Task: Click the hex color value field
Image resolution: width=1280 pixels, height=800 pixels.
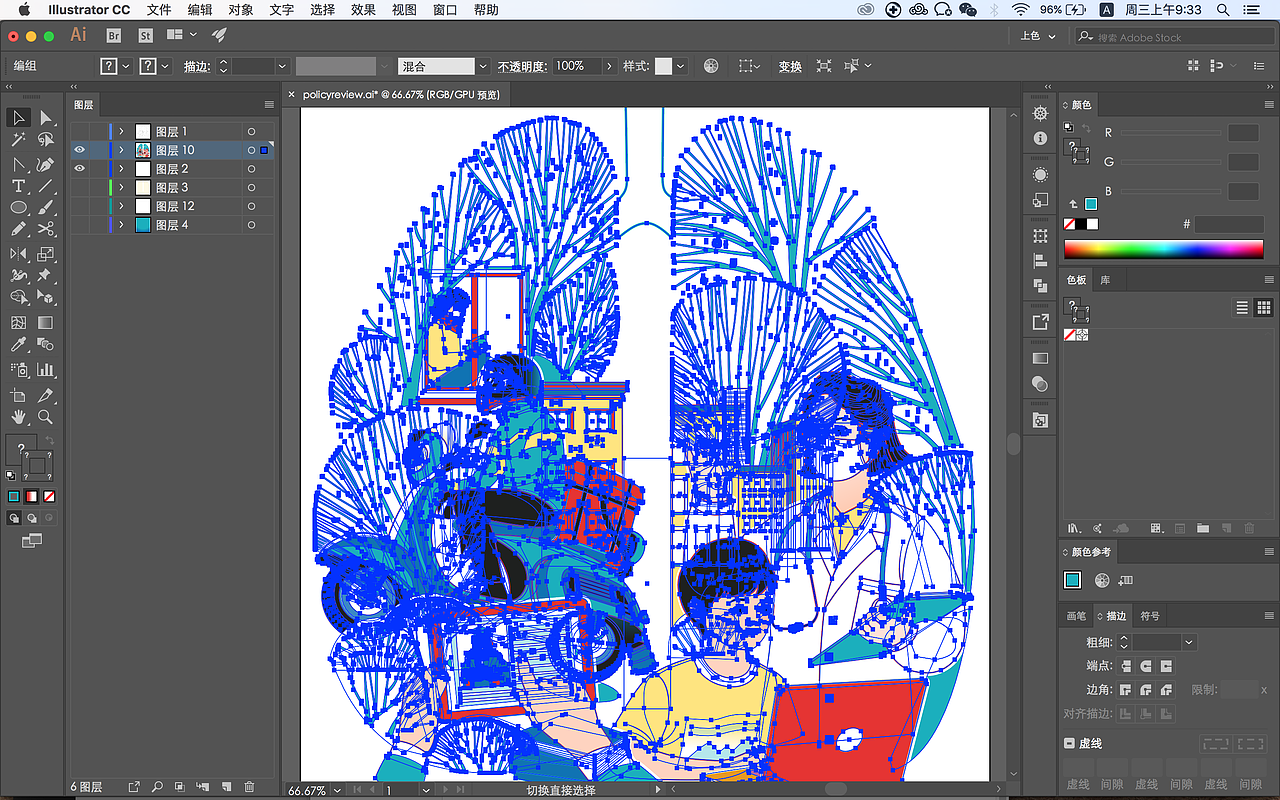Action: (x=1228, y=224)
